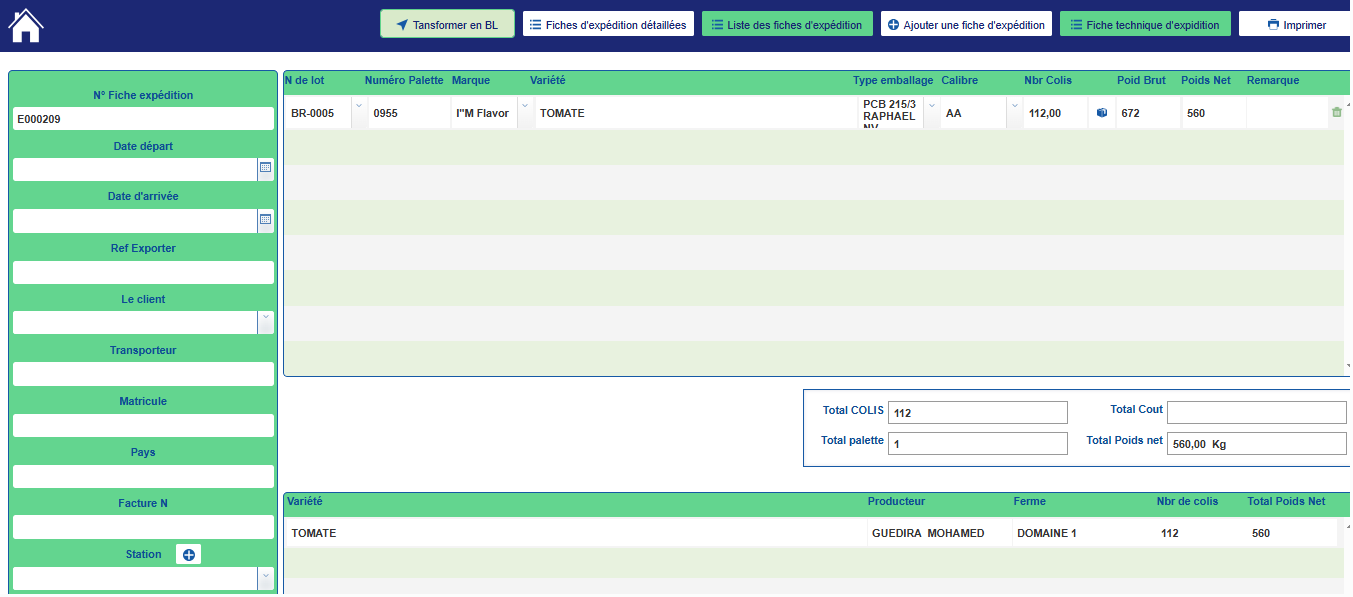This screenshot has width=1353, height=597.
Task: Open Fiches d'expédition détaillées
Action: (x=608, y=25)
